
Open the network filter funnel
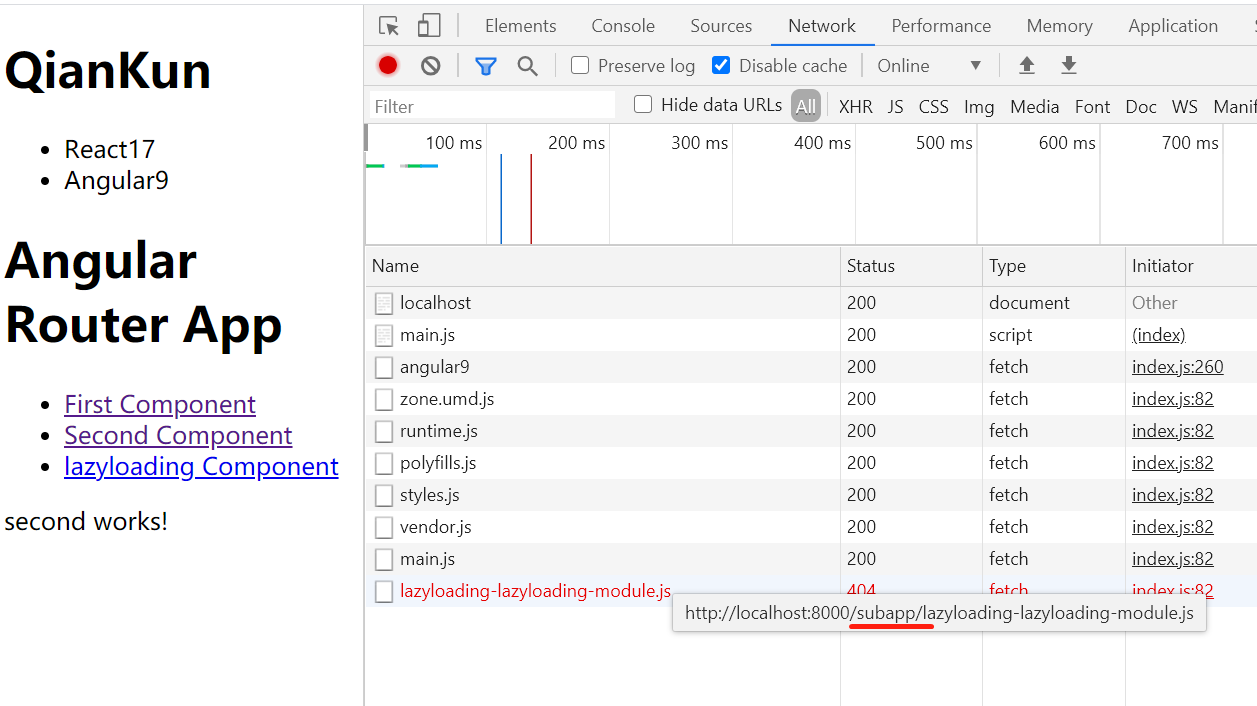[486, 65]
